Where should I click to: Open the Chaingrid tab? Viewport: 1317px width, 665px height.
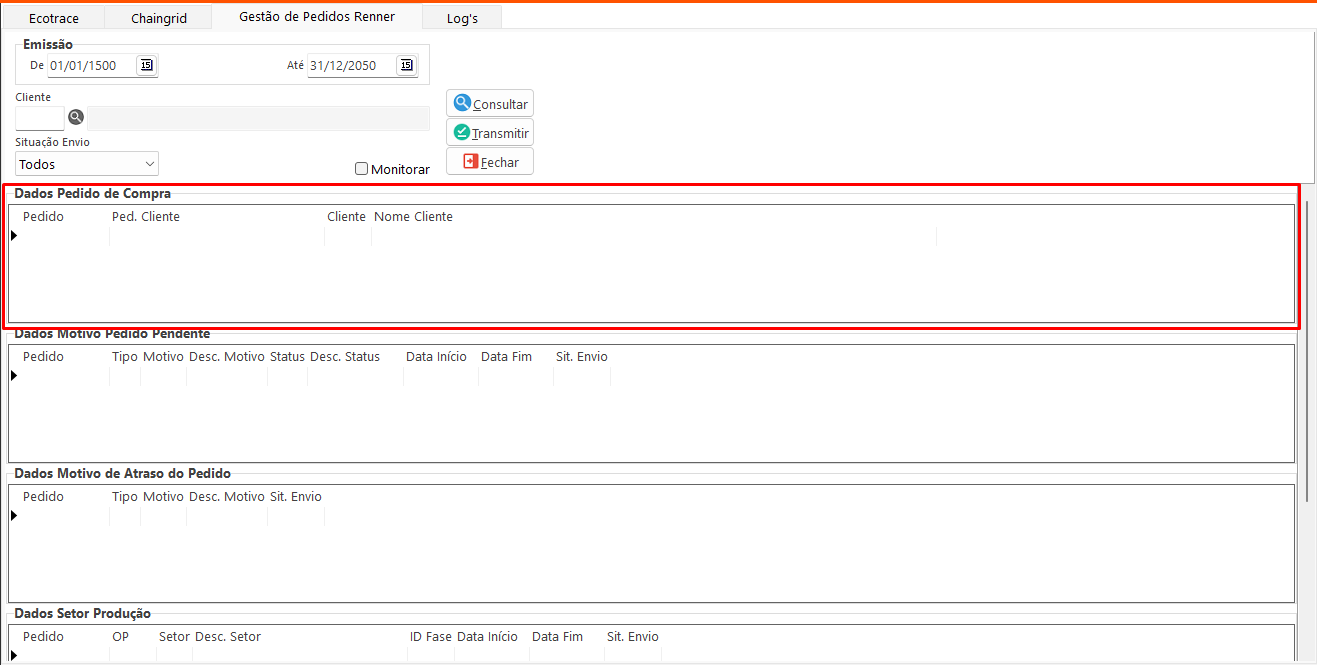159,18
